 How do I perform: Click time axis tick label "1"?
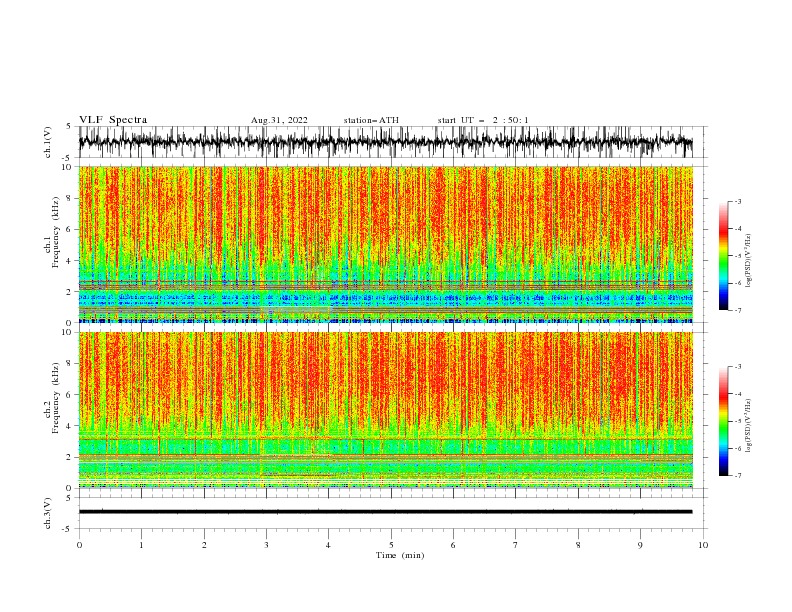141,545
